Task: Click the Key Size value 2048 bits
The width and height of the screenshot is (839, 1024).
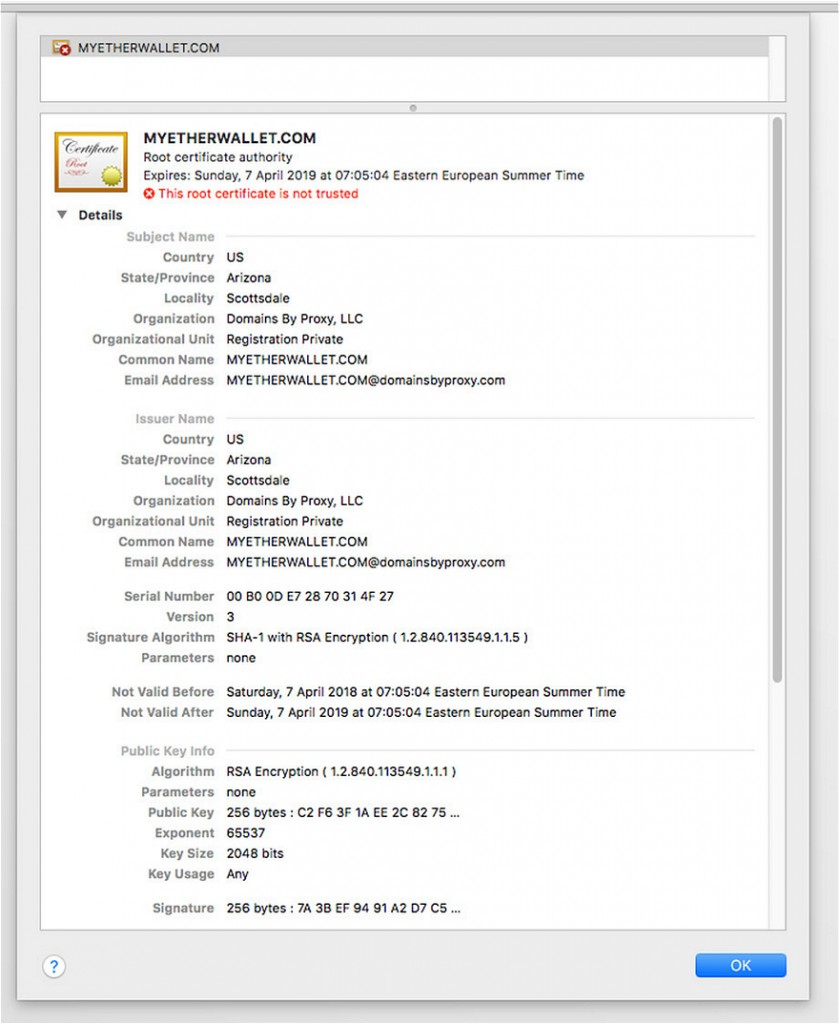Action: coord(255,853)
